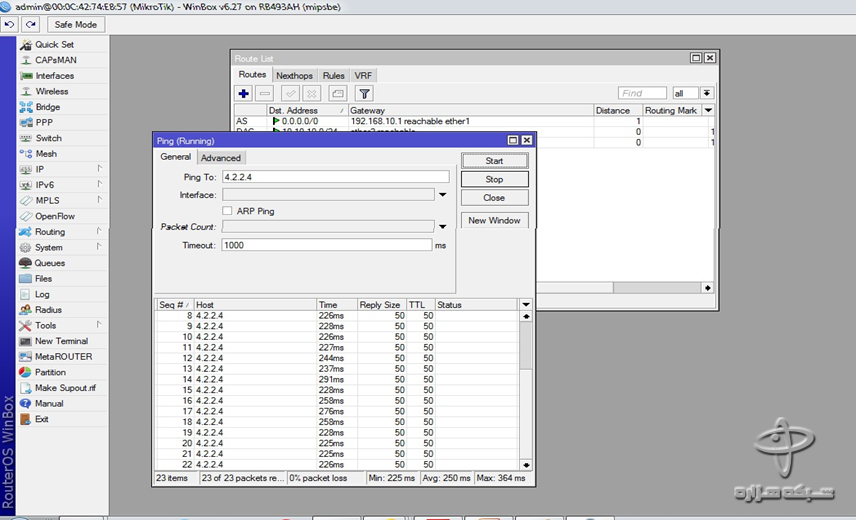Open the filter funnel in Route List
Image resolution: width=856 pixels, height=520 pixels.
point(364,94)
